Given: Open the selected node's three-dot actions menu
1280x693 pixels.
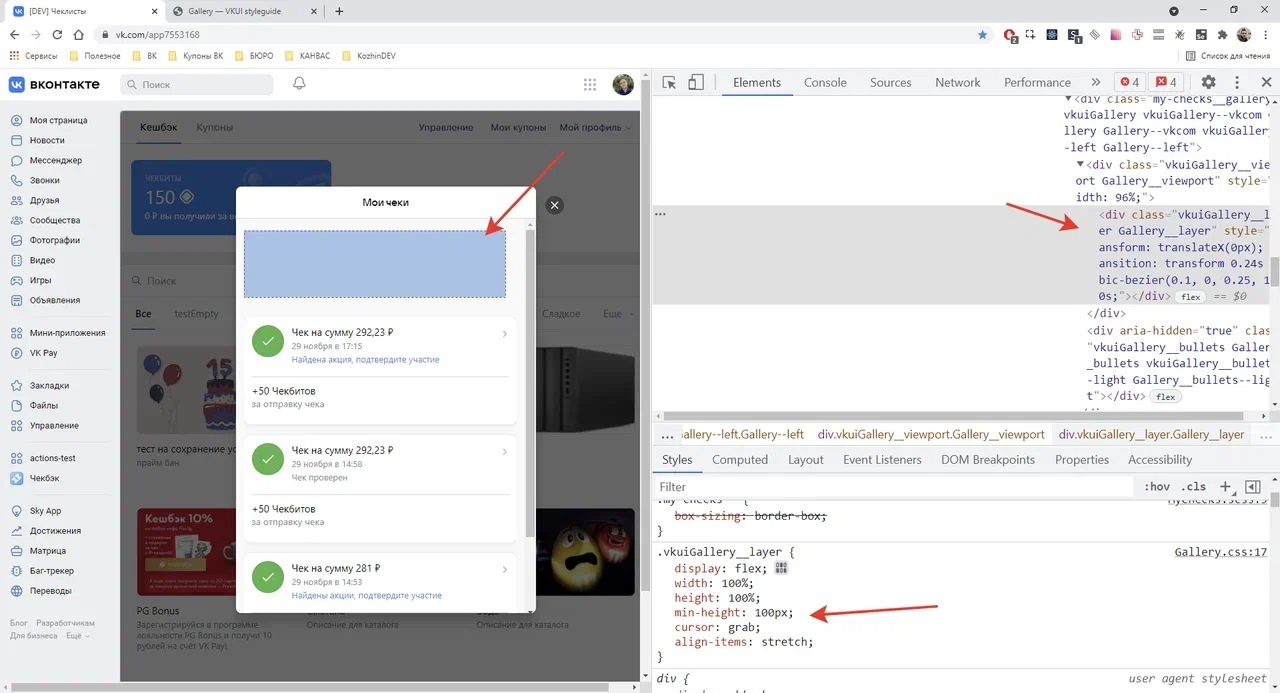Looking at the screenshot, I should click(x=660, y=214).
